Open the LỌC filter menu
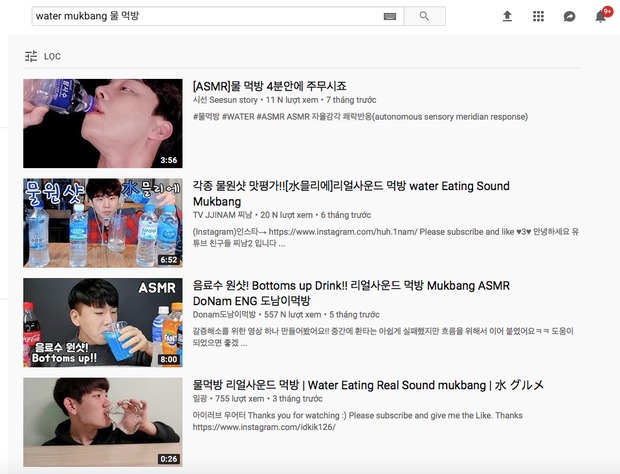Screen dimensions: 620x474 [43, 57]
